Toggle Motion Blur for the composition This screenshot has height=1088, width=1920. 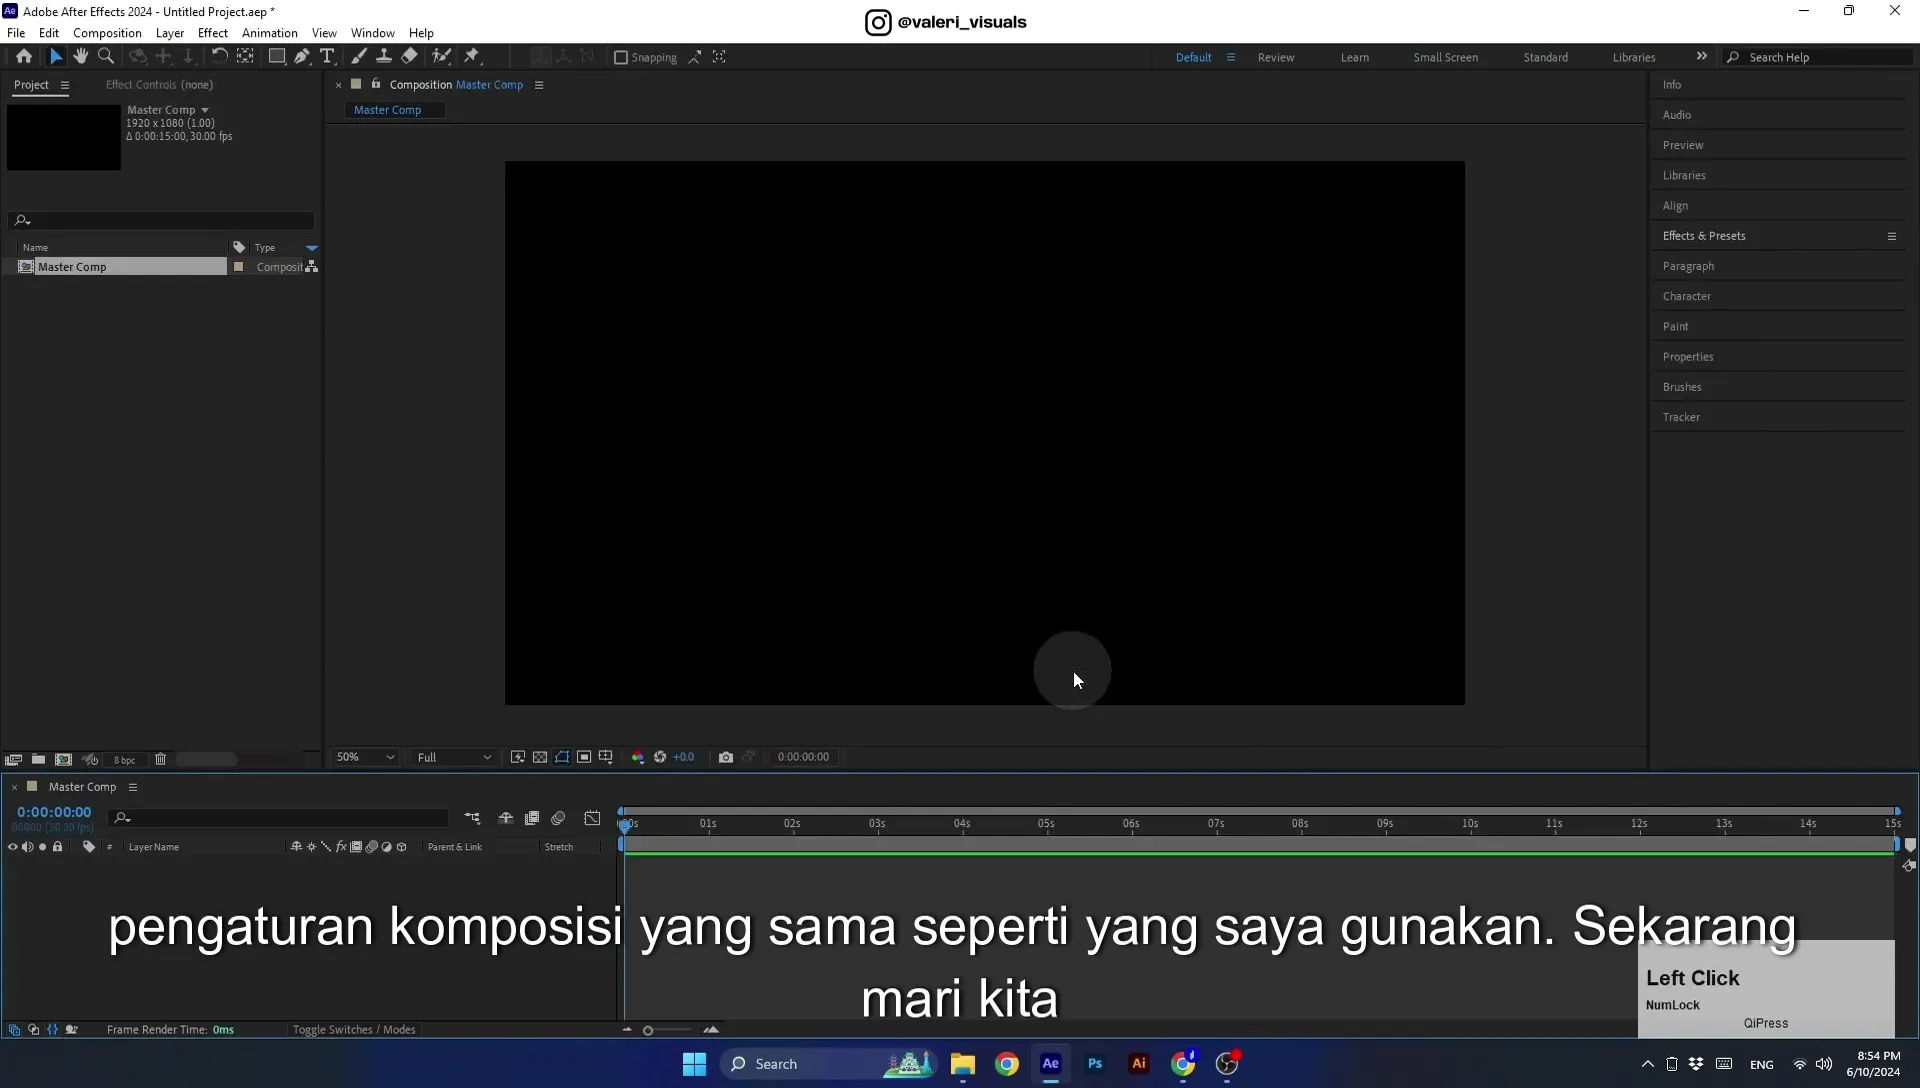point(558,818)
